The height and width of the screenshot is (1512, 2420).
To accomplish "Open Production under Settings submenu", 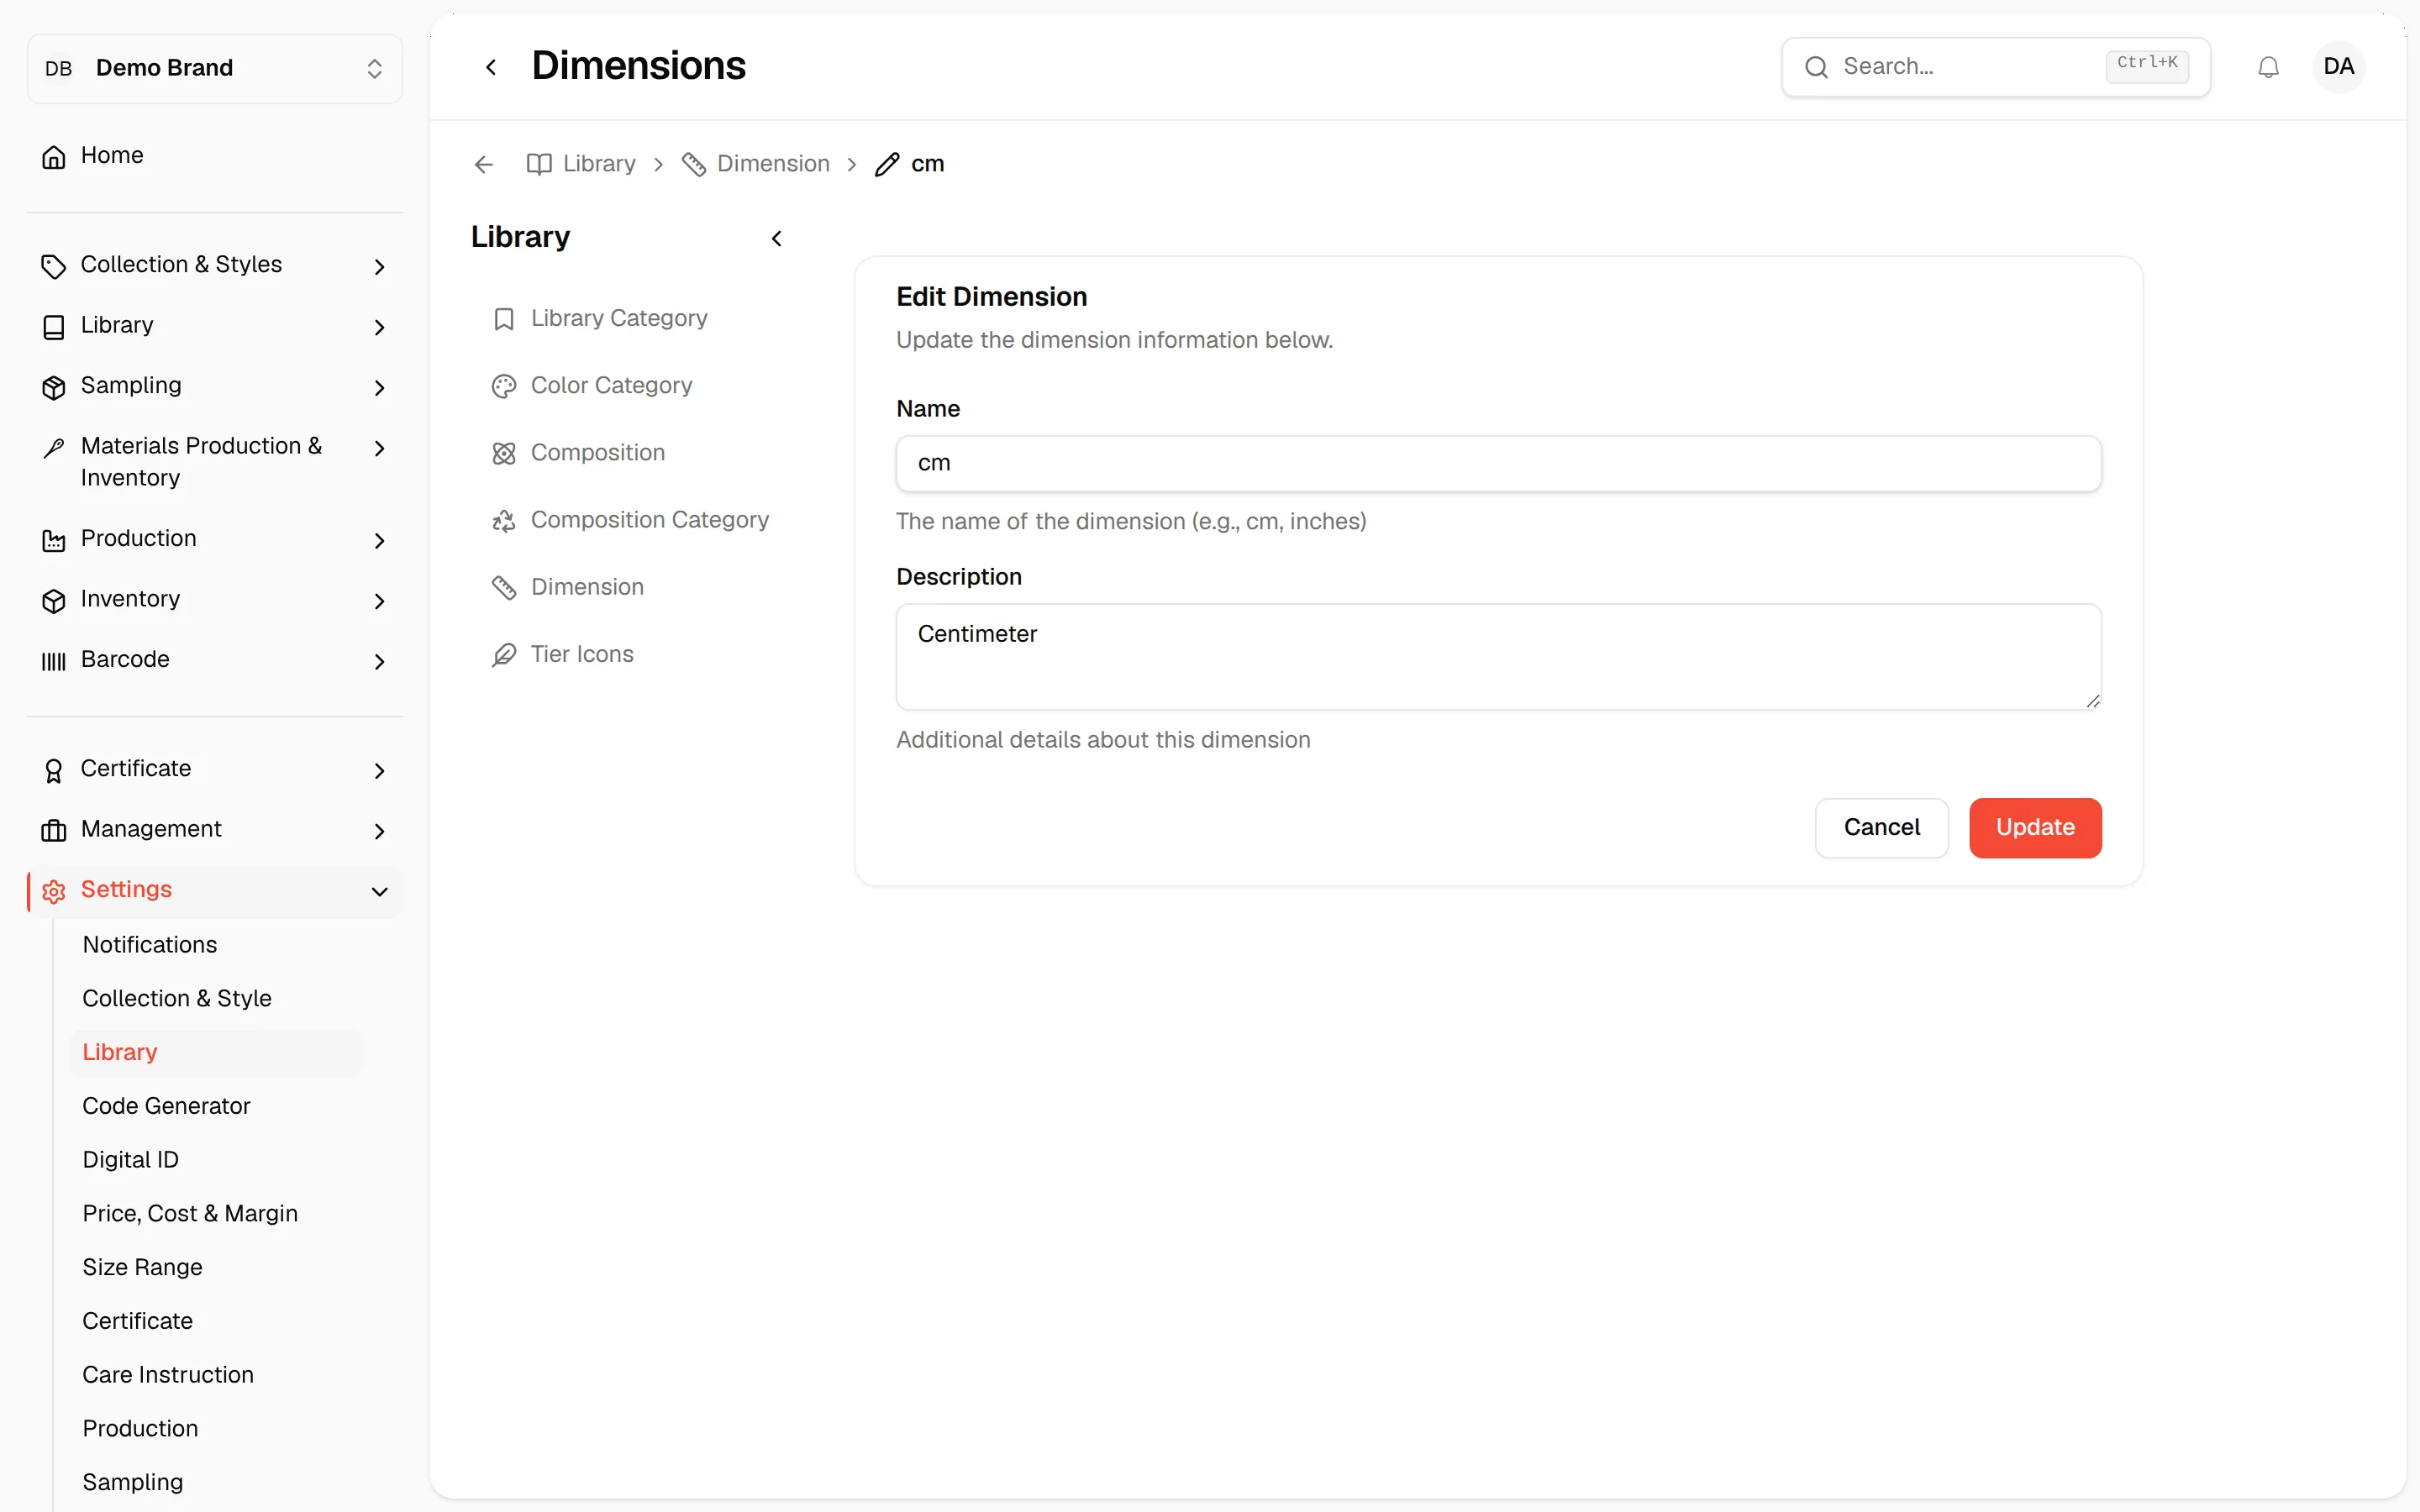I will (x=140, y=1428).
